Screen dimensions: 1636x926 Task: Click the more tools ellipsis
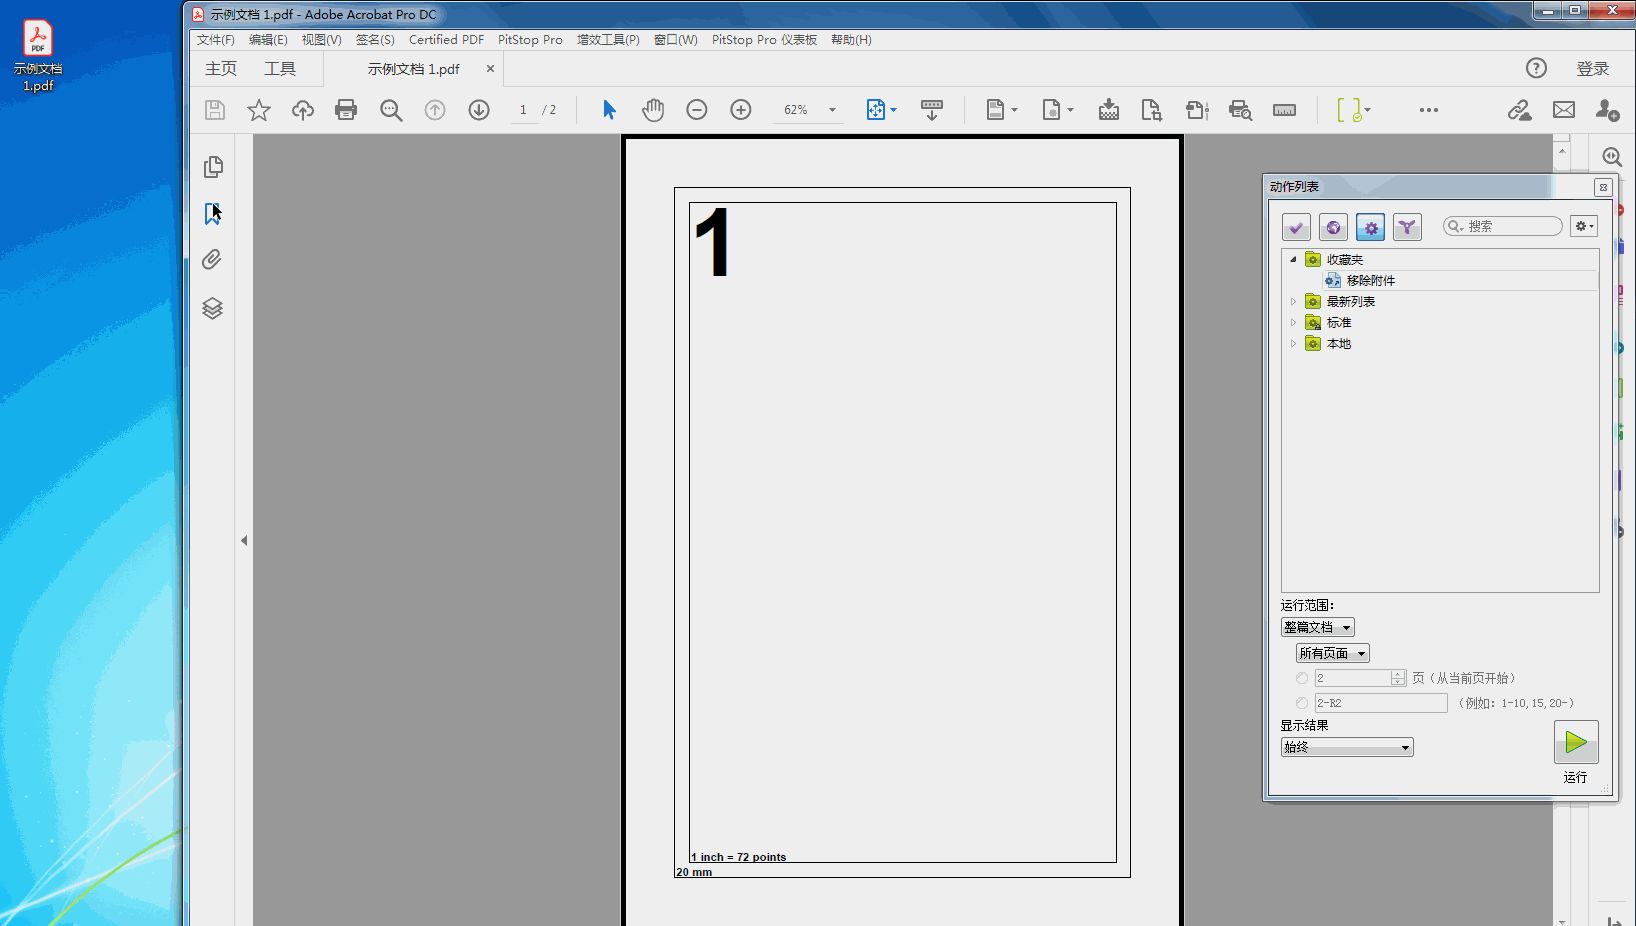click(x=1429, y=110)
